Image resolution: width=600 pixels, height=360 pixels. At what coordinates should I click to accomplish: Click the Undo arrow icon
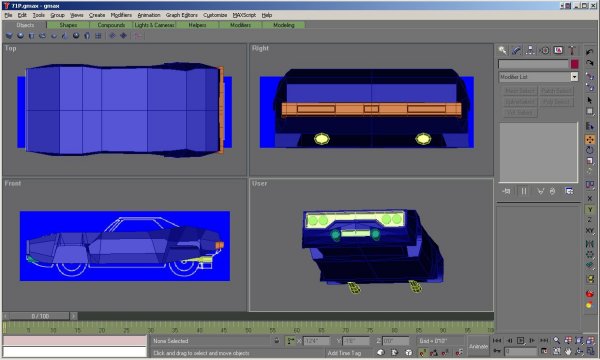590,52
